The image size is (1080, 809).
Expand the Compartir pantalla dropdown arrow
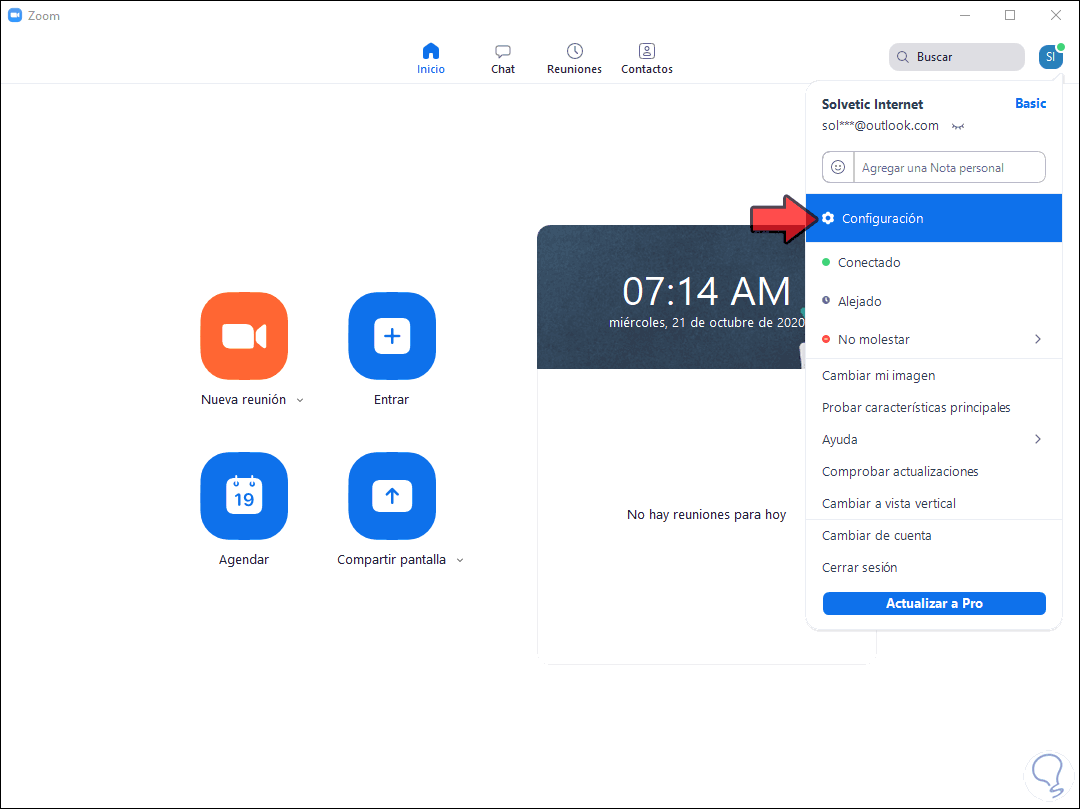coord(460,560)
